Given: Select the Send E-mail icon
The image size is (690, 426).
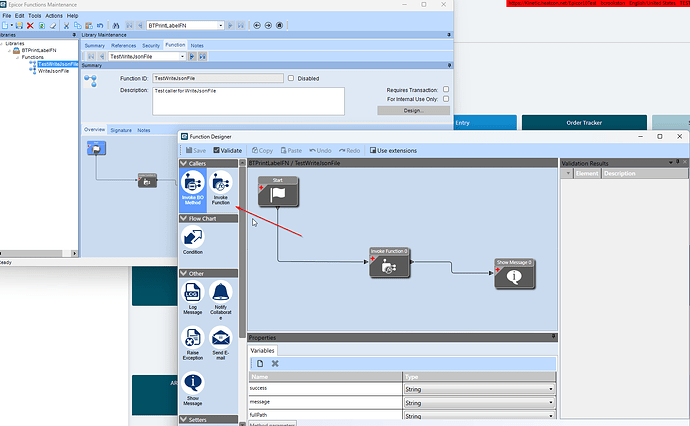Looking at the screenshot, I should point(220,343).
